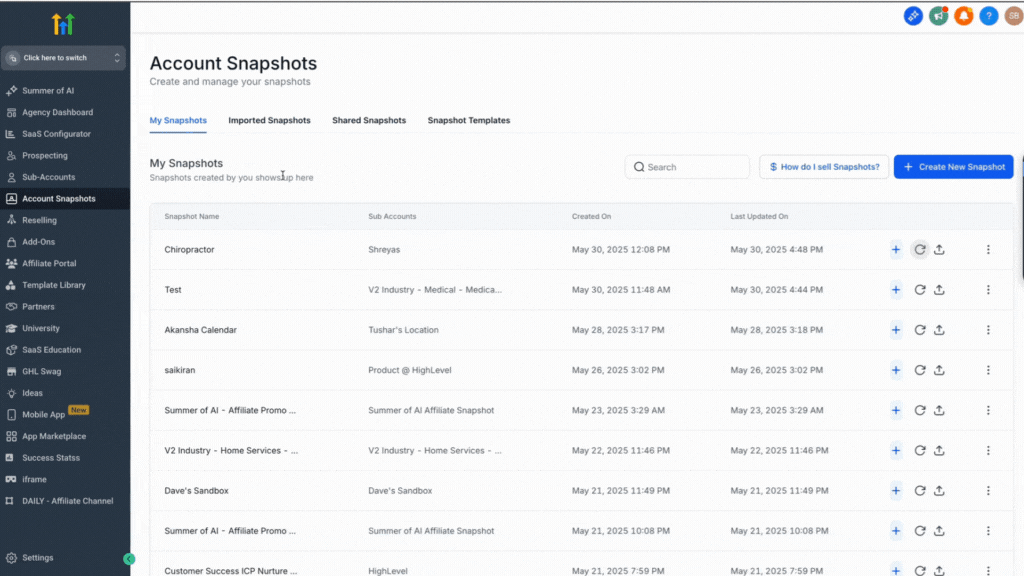The image size is (1024, 576).
Task: Refresh the Chiropractor snapshot
Action: pos(920,249)
